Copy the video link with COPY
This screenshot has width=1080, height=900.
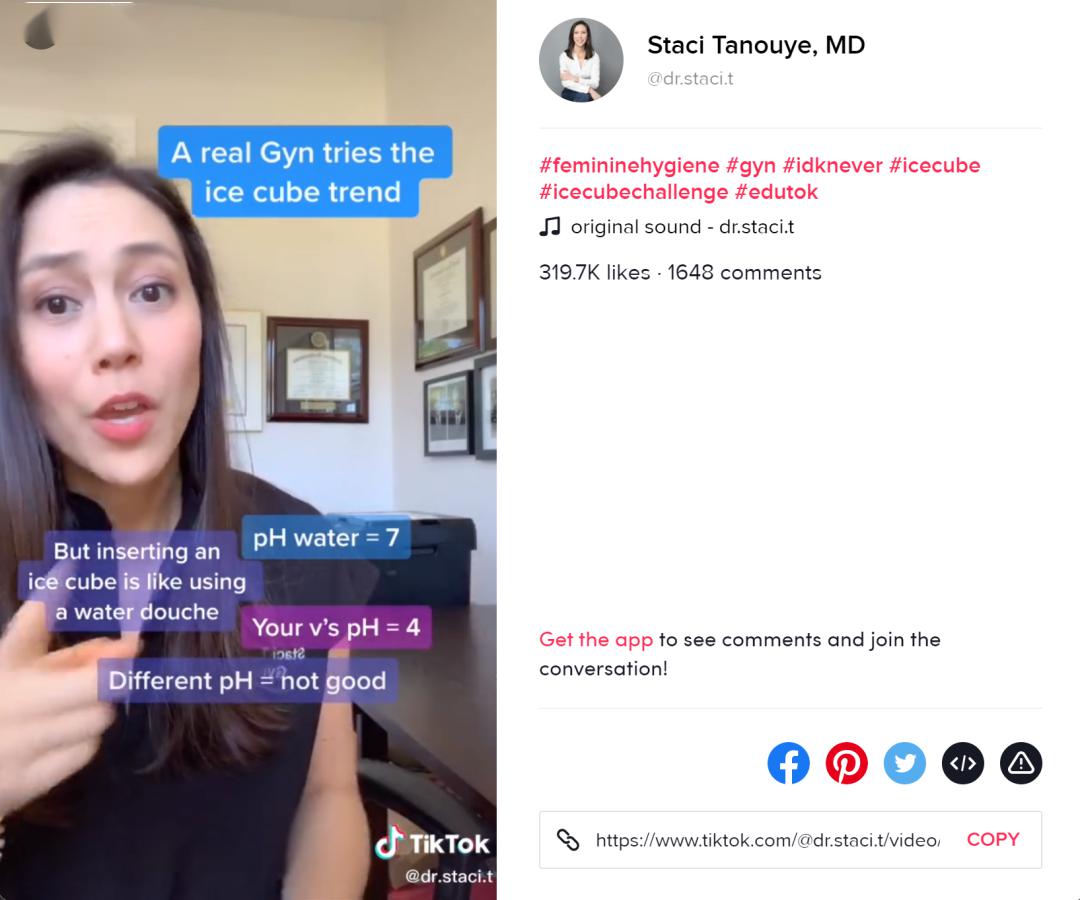coord(993,839)
